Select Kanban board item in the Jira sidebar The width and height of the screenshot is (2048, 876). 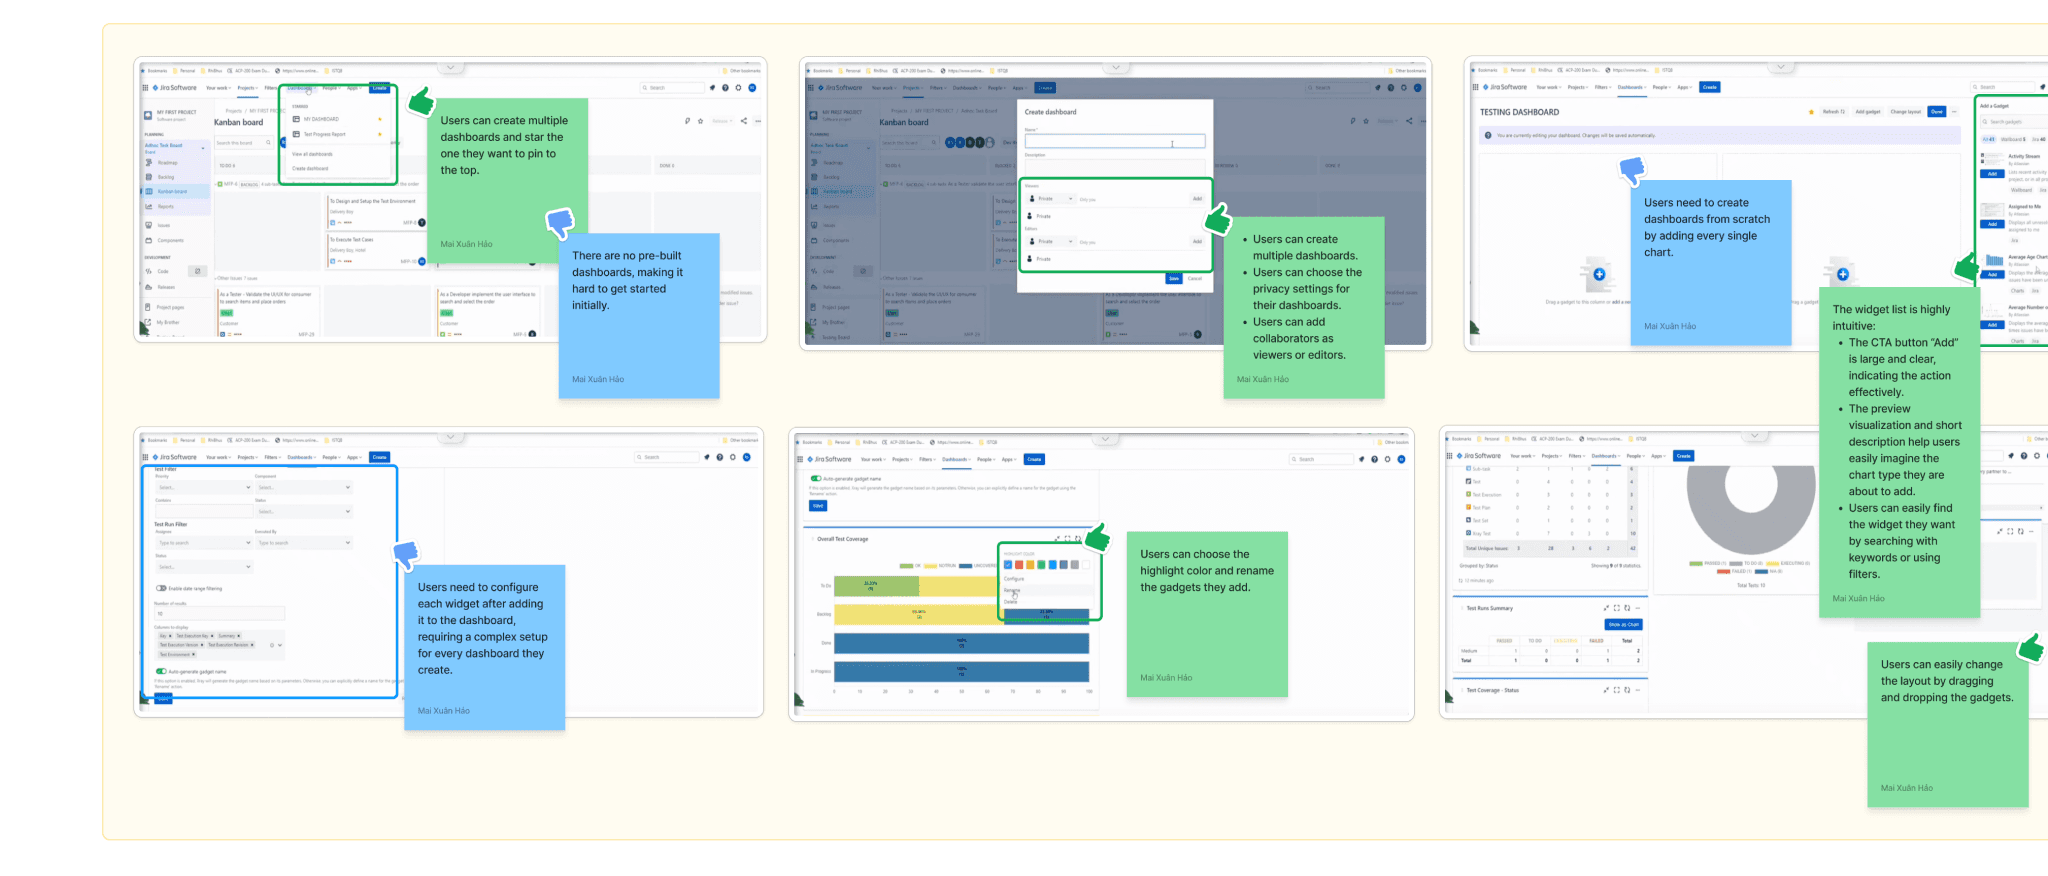177,191
